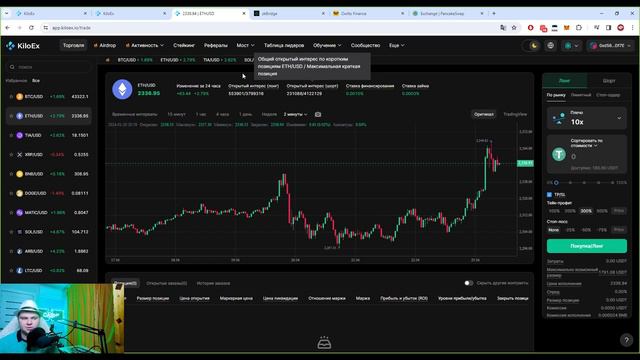Select the DOGE/USD coin icon
640x360 pixels.
20,193
